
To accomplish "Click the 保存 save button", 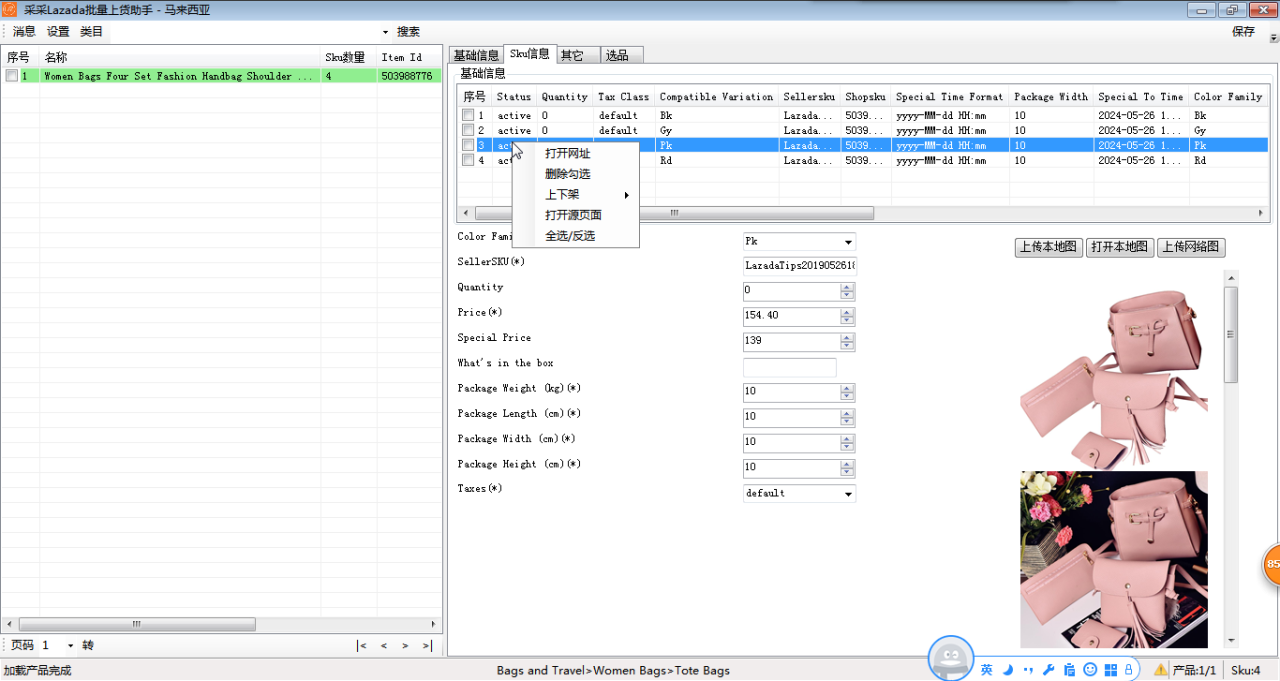I will point(1243,32).
